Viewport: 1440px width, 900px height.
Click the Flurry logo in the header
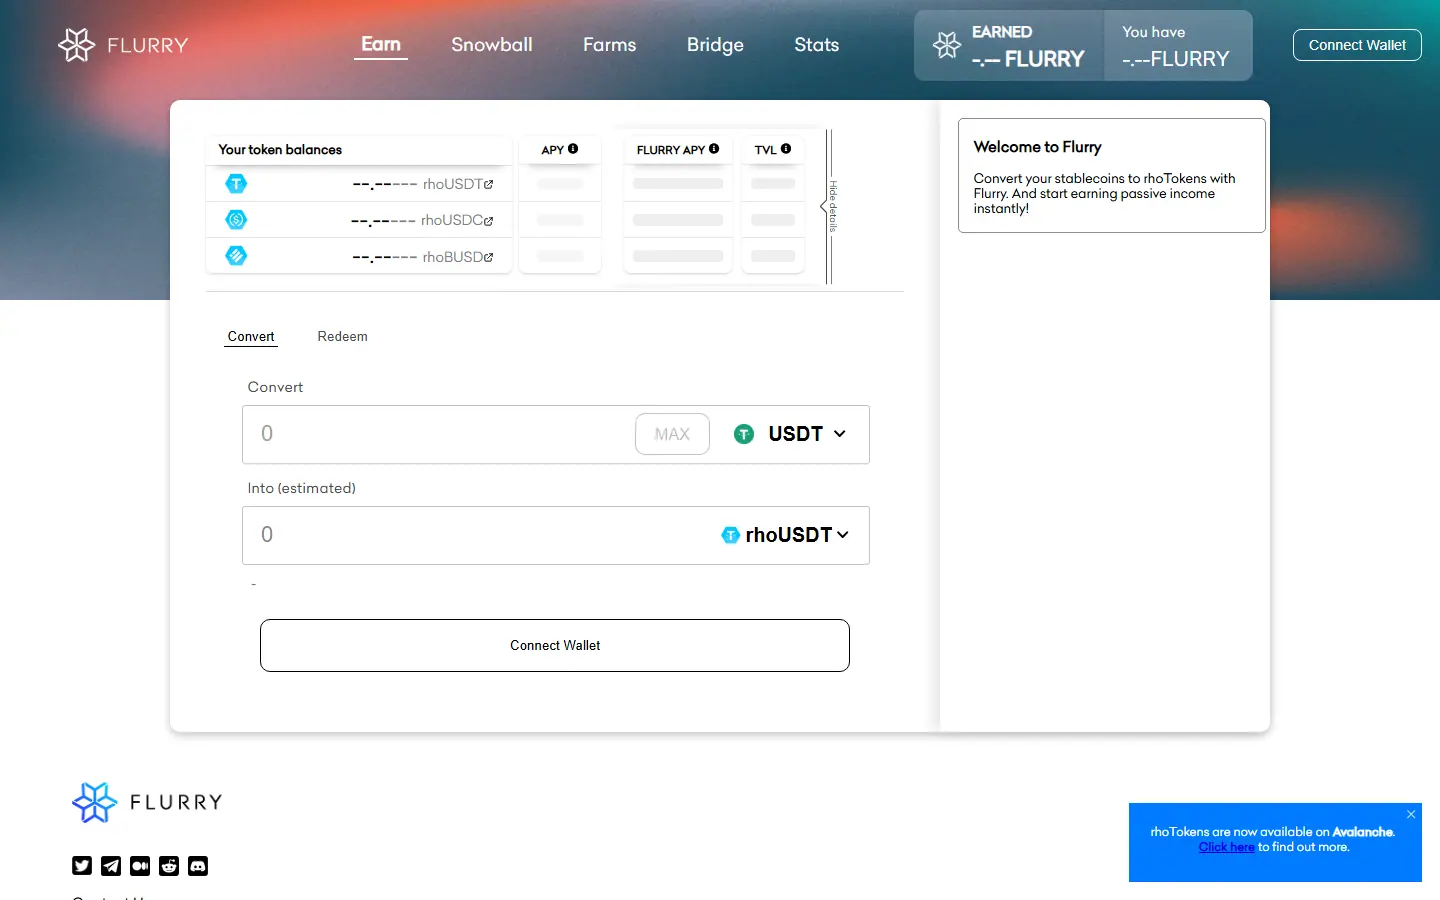[x=123, y=45]
